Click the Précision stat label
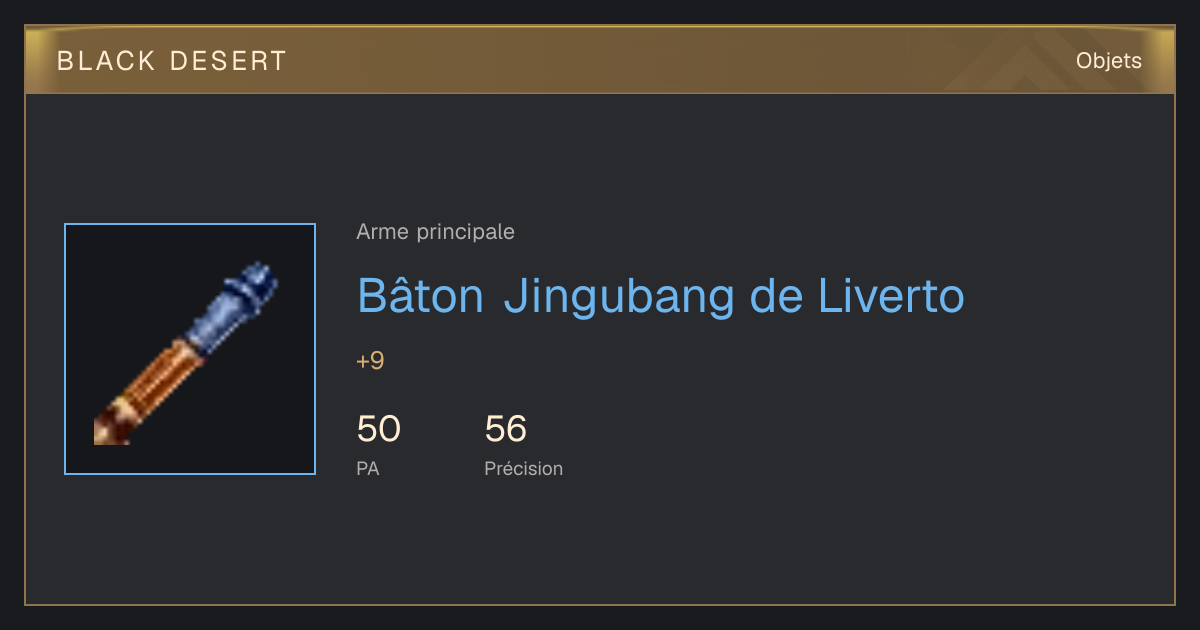The height and width of the screenshot is (630, 1200). pyautogui.click(x=523, y=468)
